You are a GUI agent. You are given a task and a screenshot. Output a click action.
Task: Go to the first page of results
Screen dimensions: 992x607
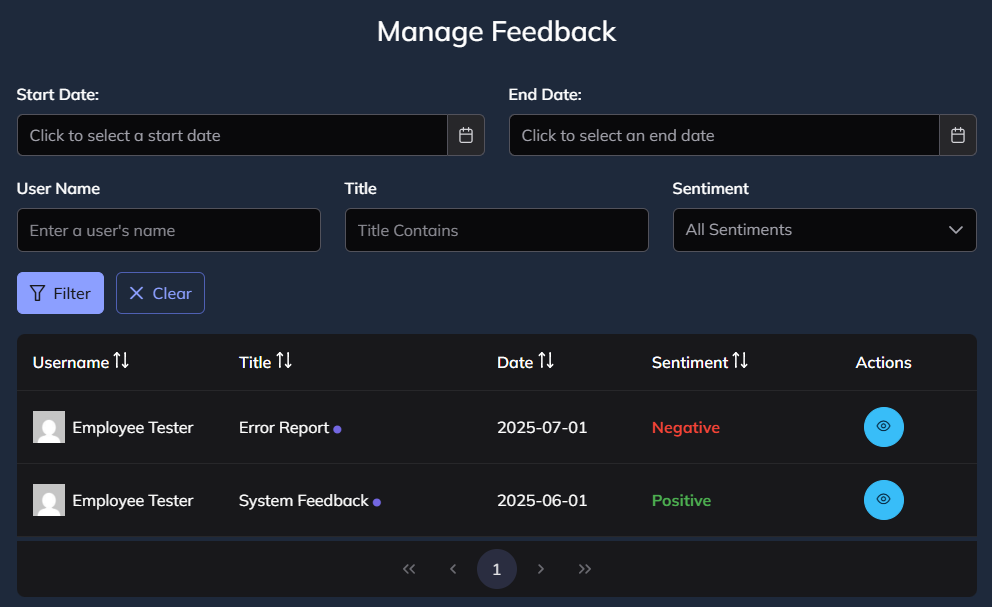point(409,569)
